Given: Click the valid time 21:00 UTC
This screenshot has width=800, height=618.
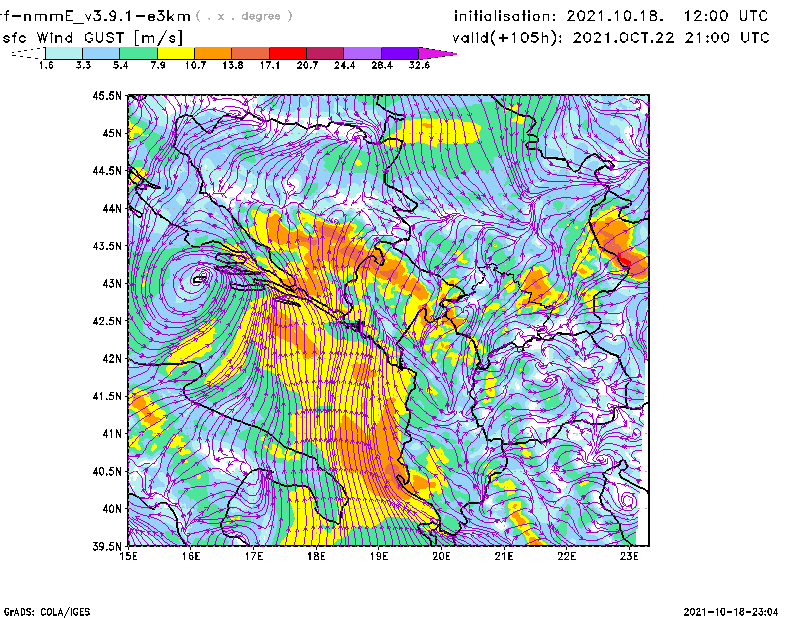Looking at the screenshot, I should point(727,38).
